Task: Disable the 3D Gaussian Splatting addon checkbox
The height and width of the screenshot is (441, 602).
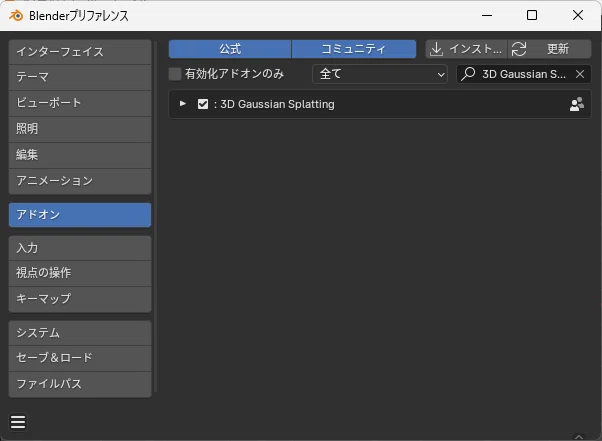Action: click(203, 104)
